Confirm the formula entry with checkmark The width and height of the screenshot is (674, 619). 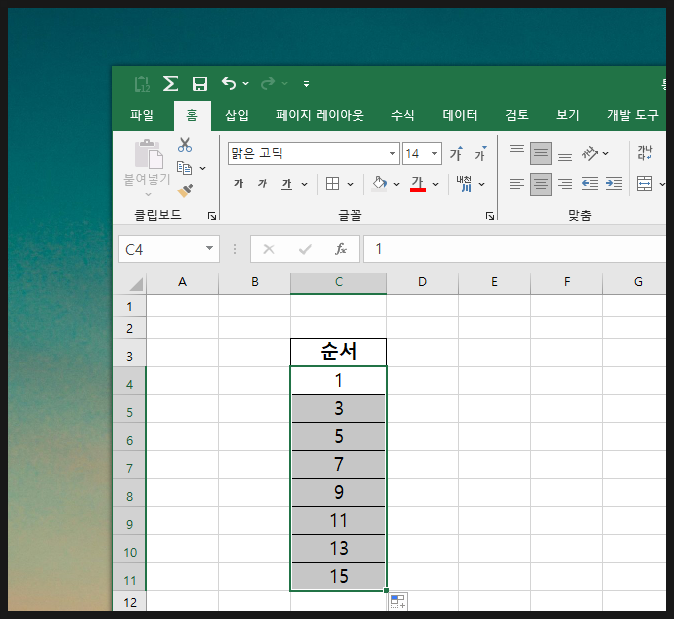[x=305, y=249]
